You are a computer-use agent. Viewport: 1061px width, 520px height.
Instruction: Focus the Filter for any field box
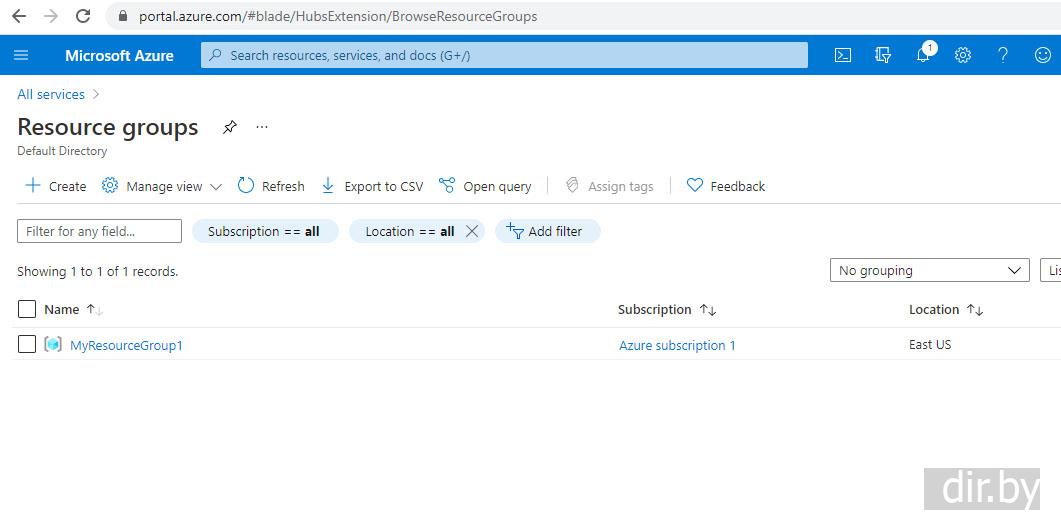[x=99, y=231]
